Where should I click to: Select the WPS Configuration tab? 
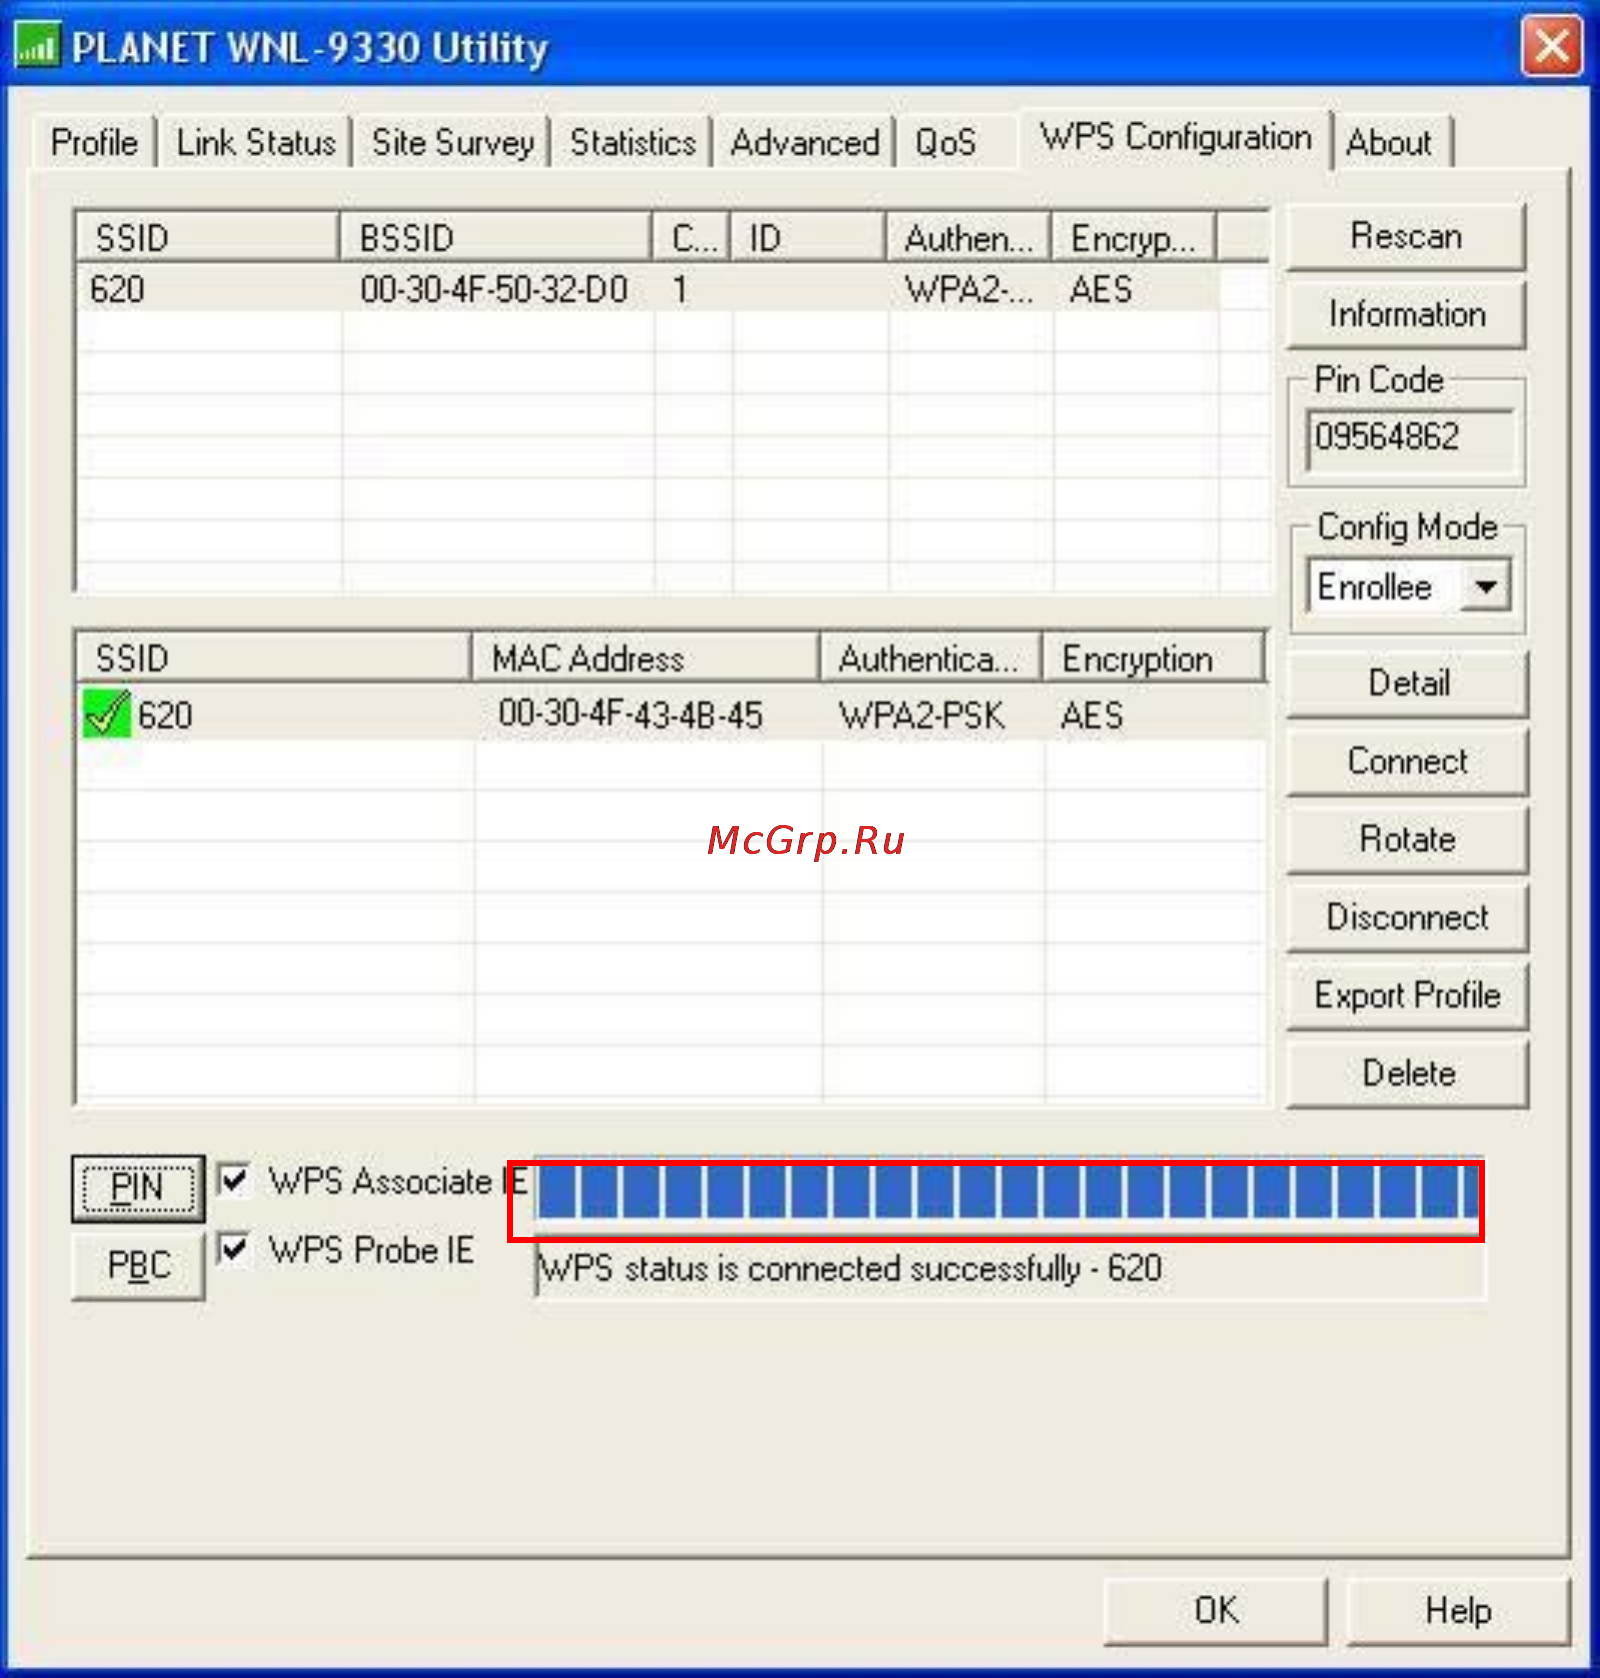tap(1175, 138)
